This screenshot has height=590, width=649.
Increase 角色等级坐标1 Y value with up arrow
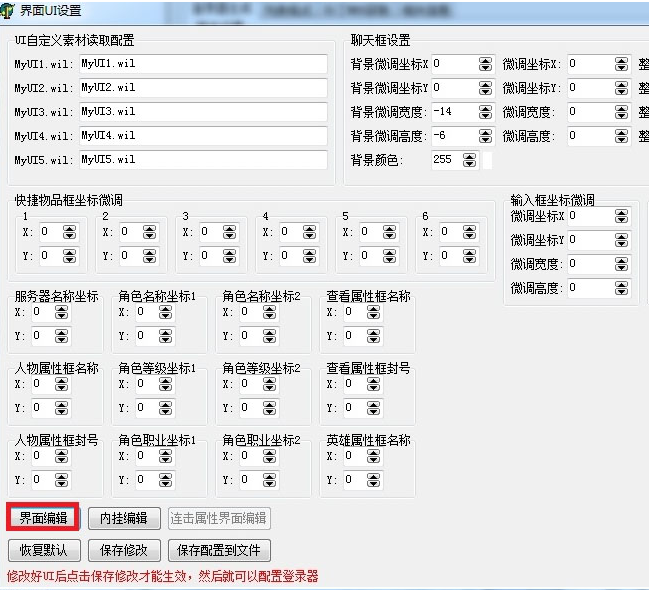tap(174, 404)
